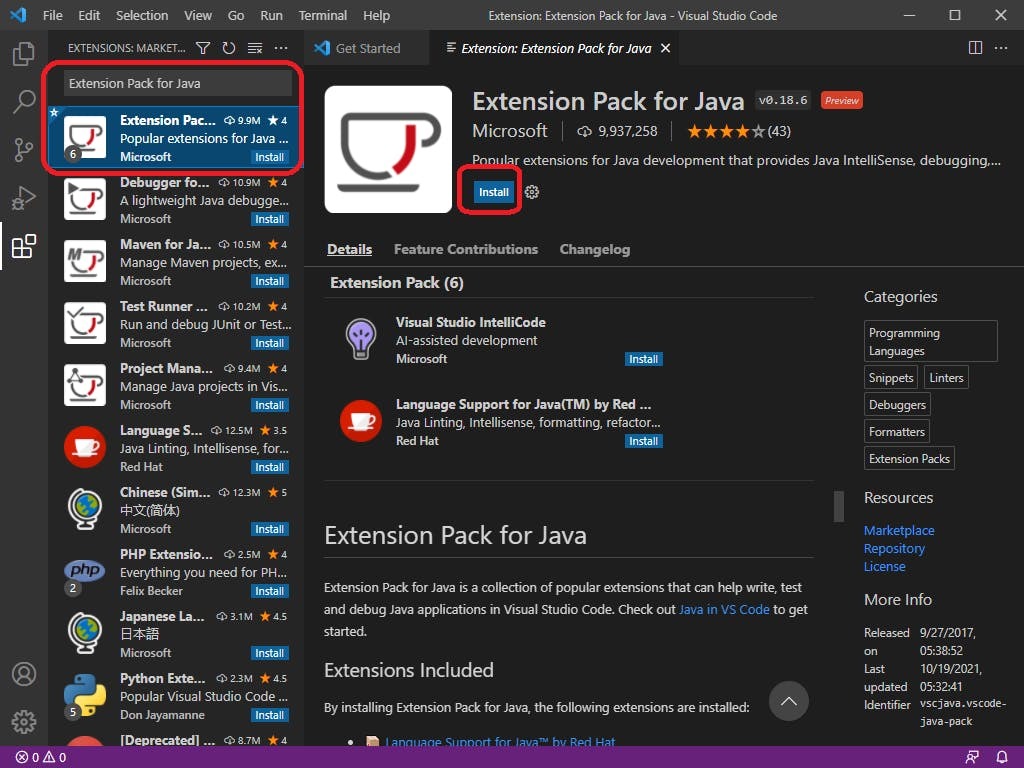The width and height of the screenshot is (1024, 768).
Task: Switch to the Get Started tab
Action: [x=367, y=48]
